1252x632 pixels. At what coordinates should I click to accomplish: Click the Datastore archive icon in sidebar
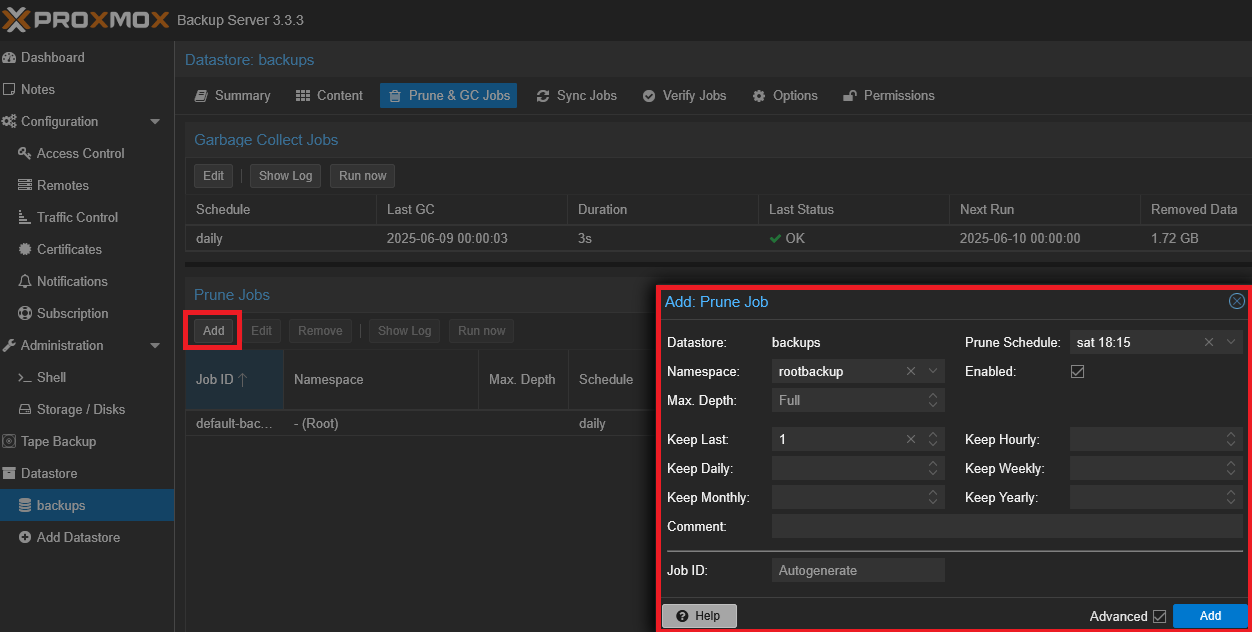coord(10,474)
